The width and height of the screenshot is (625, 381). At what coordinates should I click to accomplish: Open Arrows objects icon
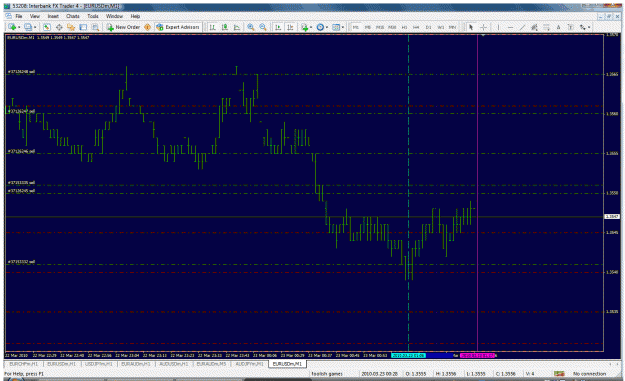click(582, 27)
